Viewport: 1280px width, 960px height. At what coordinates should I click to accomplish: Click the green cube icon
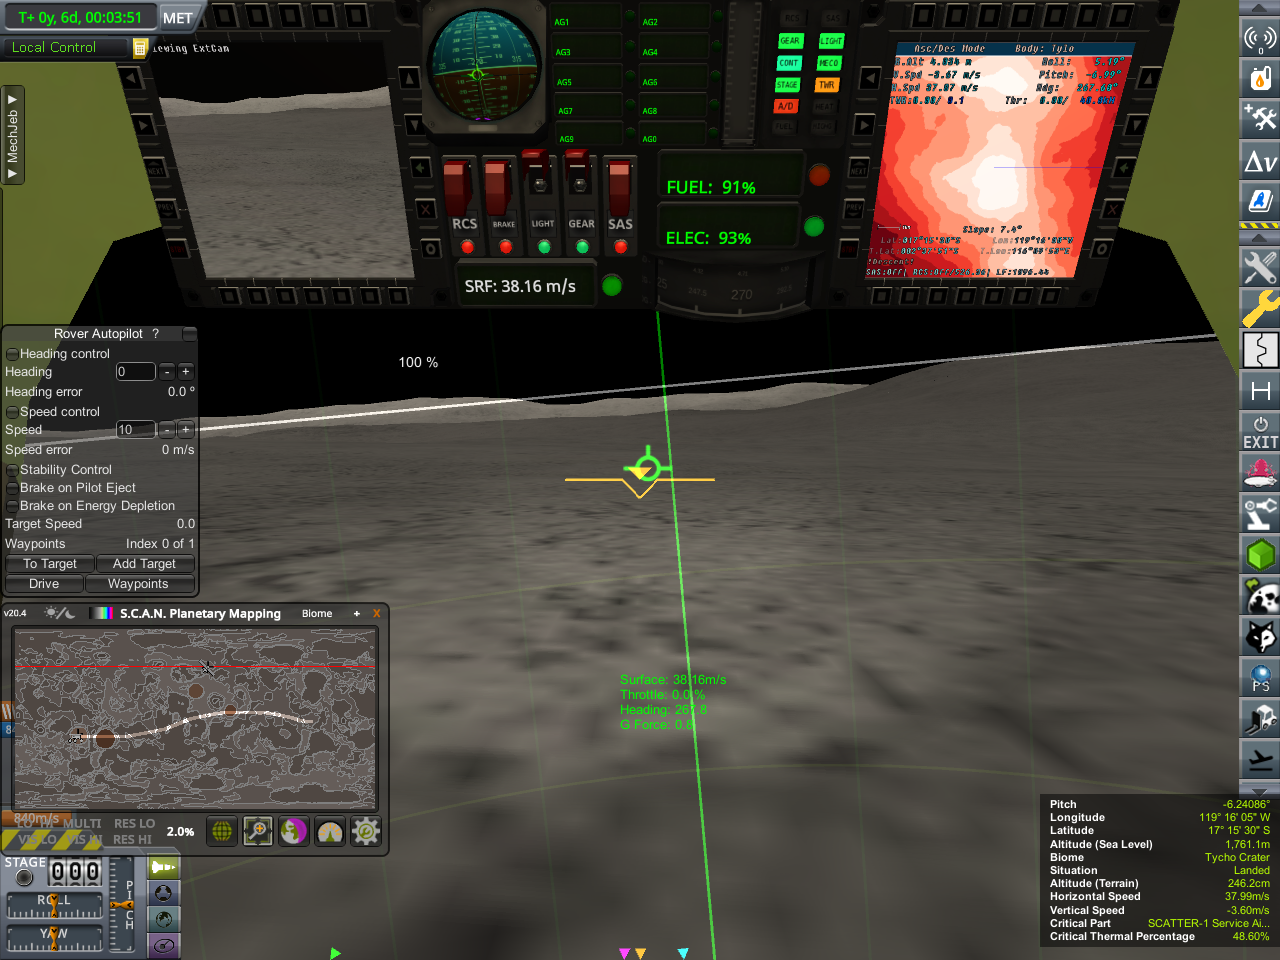(1260, 554)
